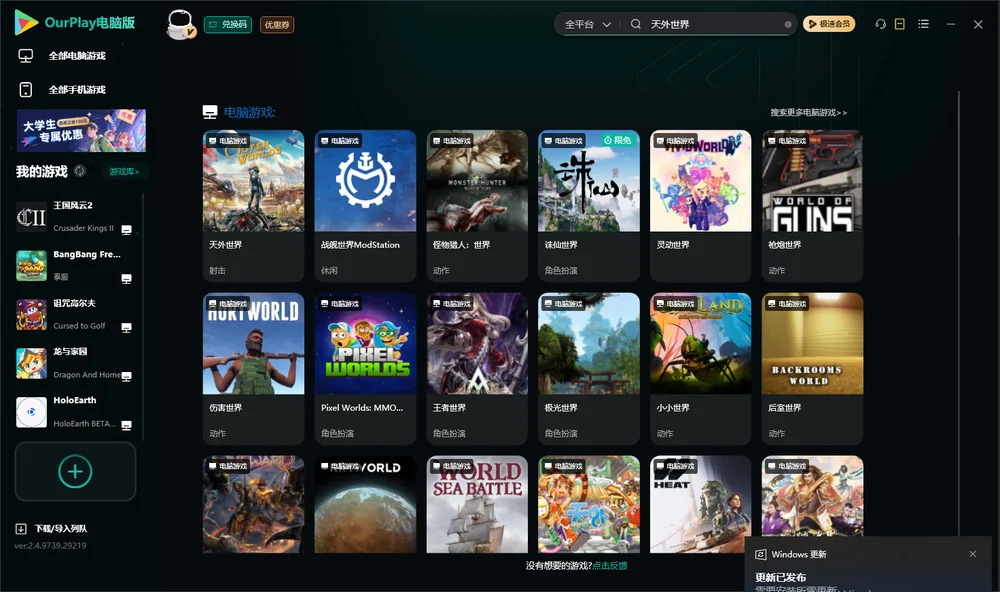Open the 伤害世界 Hurtworld card
Image resolution: width=1000 pixels, height=592 pixels.
pyautogui.click(x=253, y=368)
